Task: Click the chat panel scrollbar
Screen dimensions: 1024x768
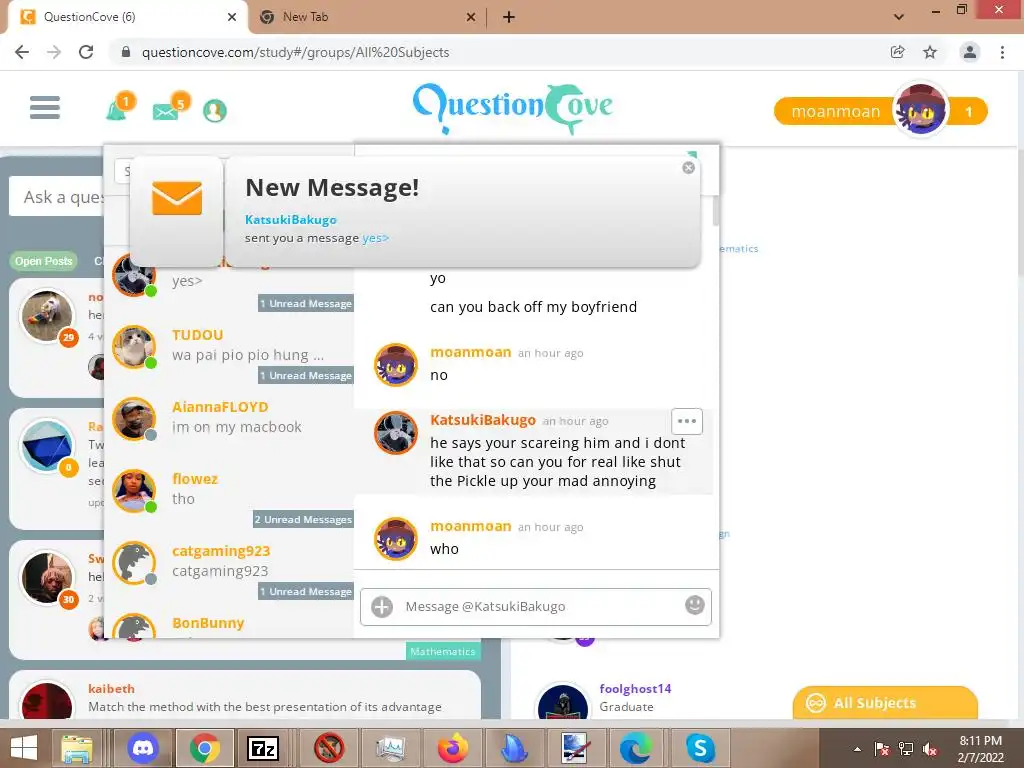Action: (x=716, y=210)
